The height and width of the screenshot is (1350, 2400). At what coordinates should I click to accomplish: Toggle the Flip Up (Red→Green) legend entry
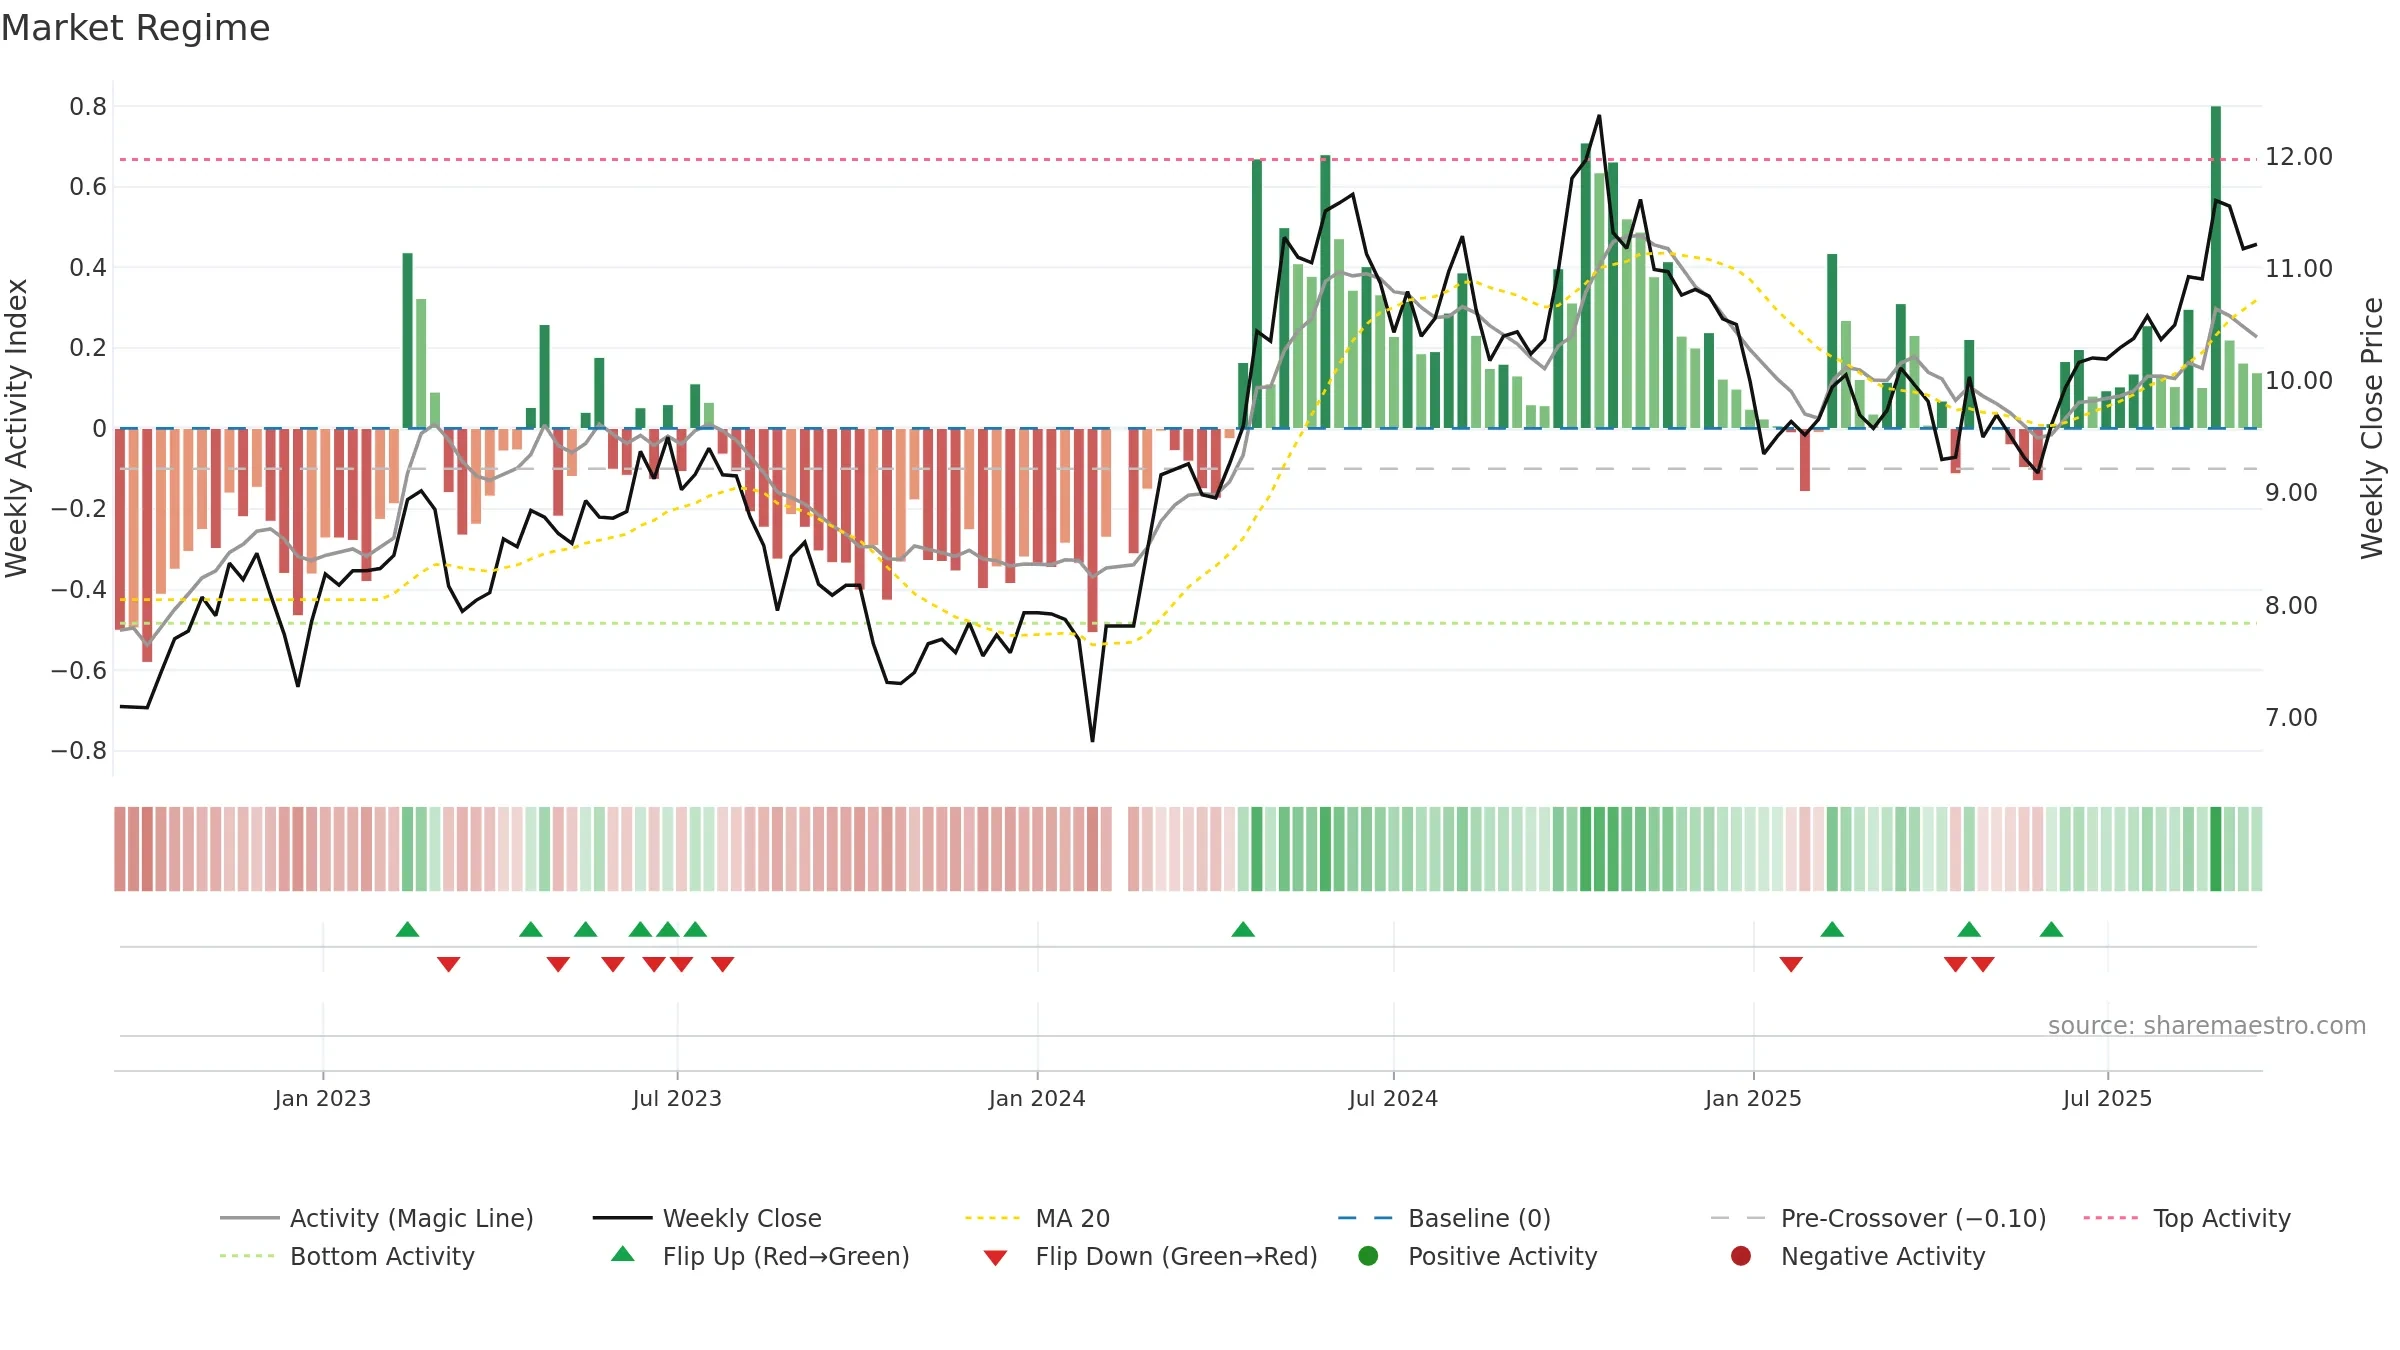760,1256
